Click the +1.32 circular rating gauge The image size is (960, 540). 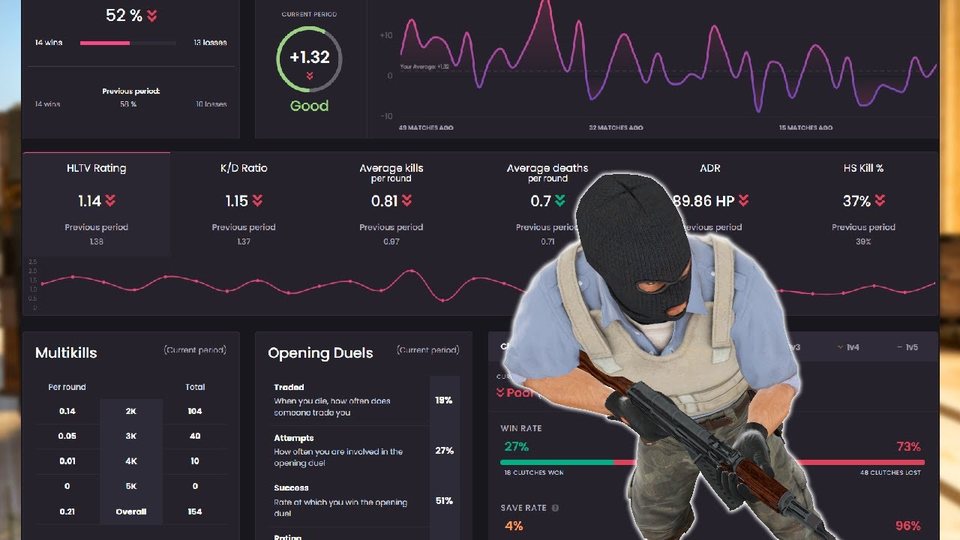(309, 59)
